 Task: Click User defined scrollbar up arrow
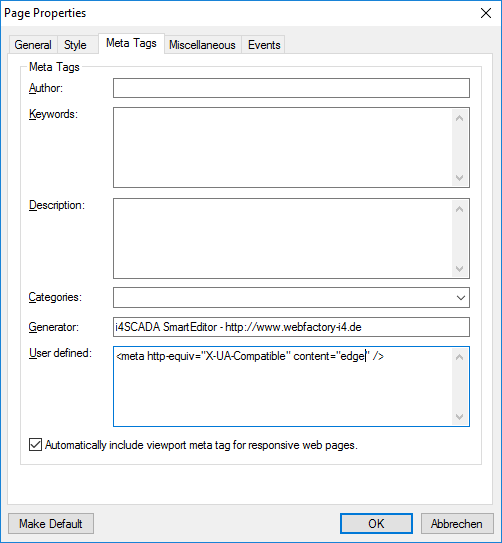(x=459, y=357)
